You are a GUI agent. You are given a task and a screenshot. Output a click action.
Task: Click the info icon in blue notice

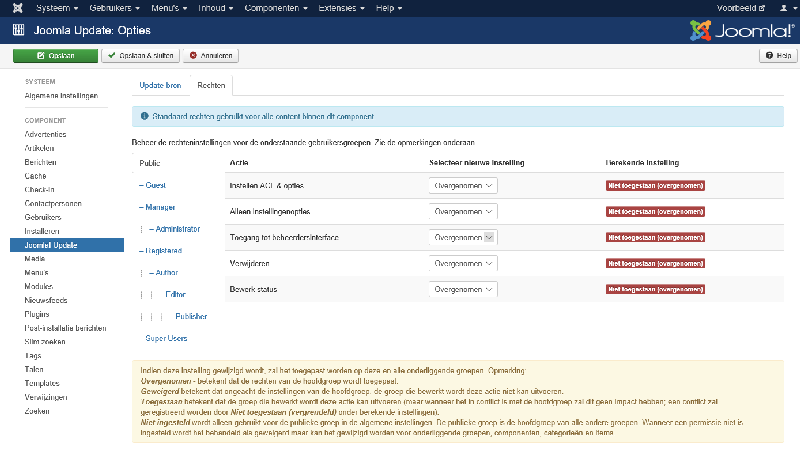(x=144, y=116)
